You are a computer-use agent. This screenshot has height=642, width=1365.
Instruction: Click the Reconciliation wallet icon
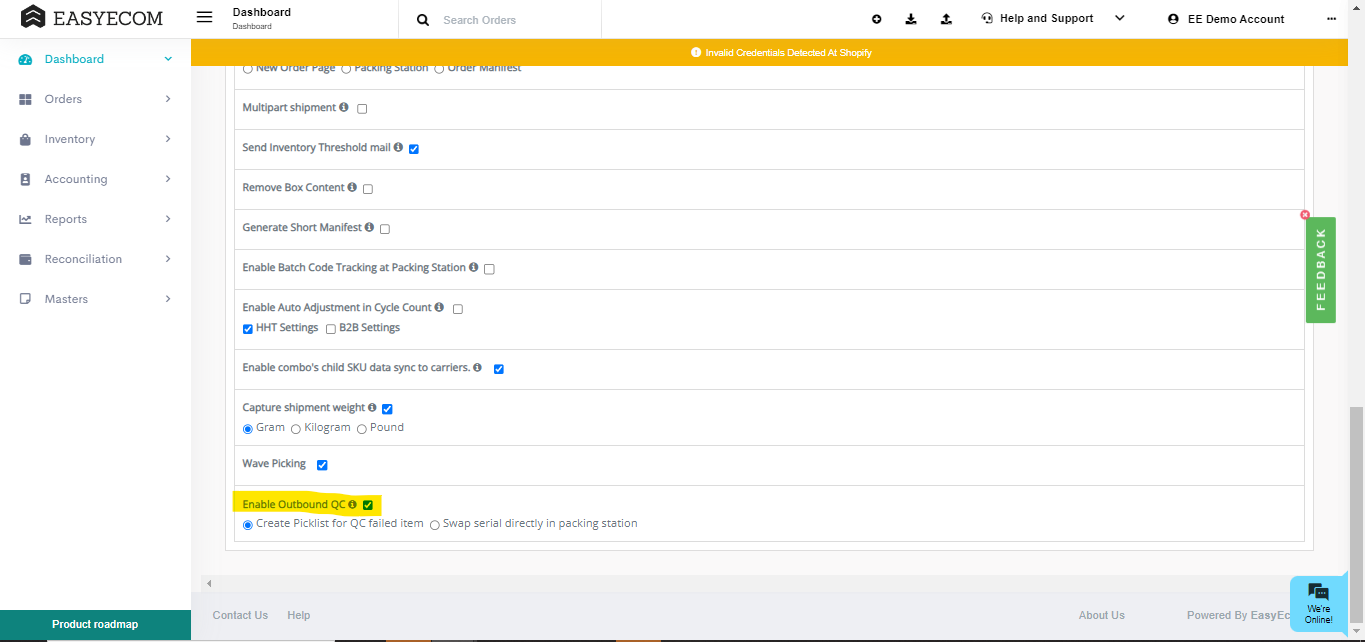[x=26, y=259]
